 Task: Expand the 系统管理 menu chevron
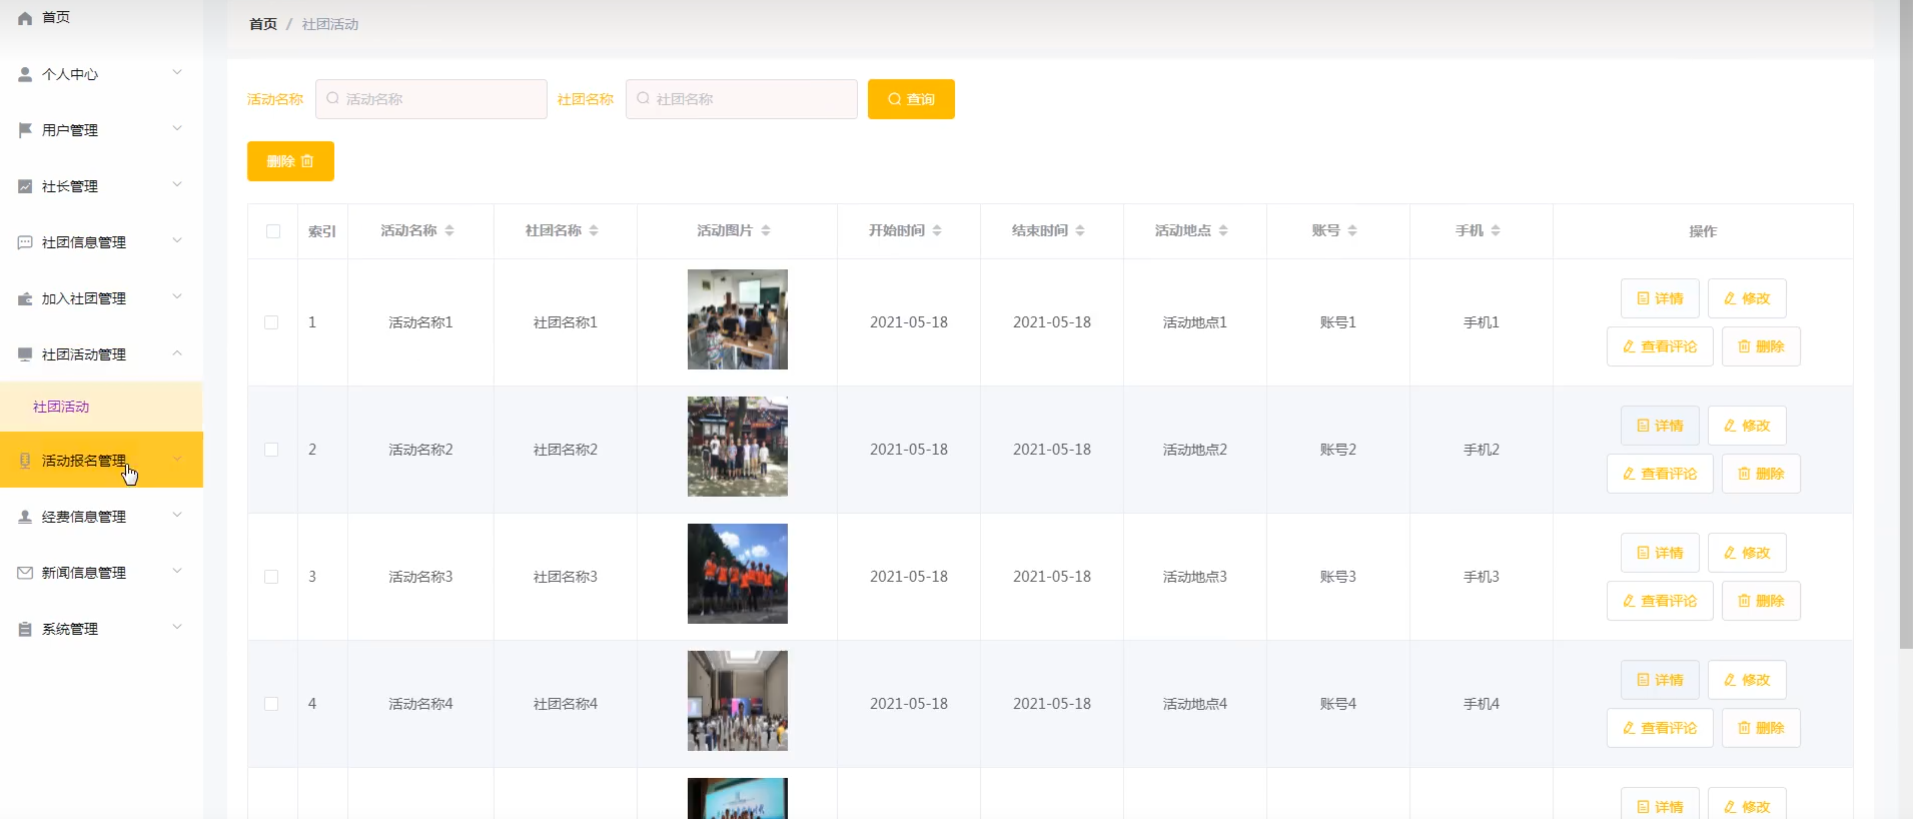(x=177, y=627)
